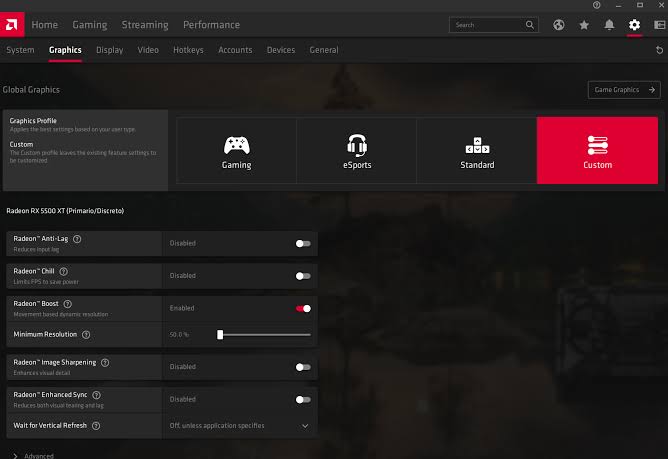This screenshot has height=459, width=668.
Task: Disable Radeon Boost toggle
Action: (303, 309)
